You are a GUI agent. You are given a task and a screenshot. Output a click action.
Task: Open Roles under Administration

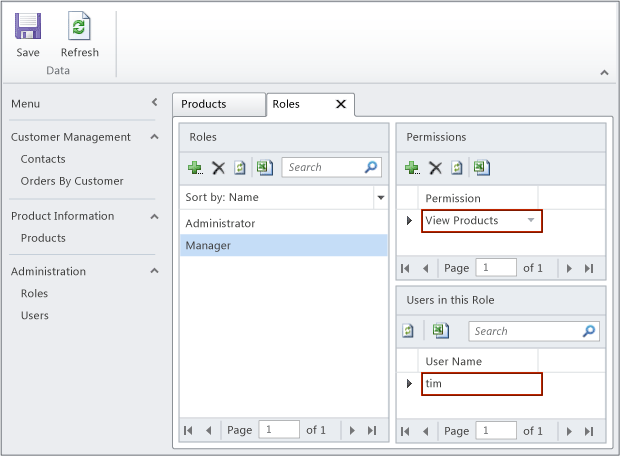(34, 293)
